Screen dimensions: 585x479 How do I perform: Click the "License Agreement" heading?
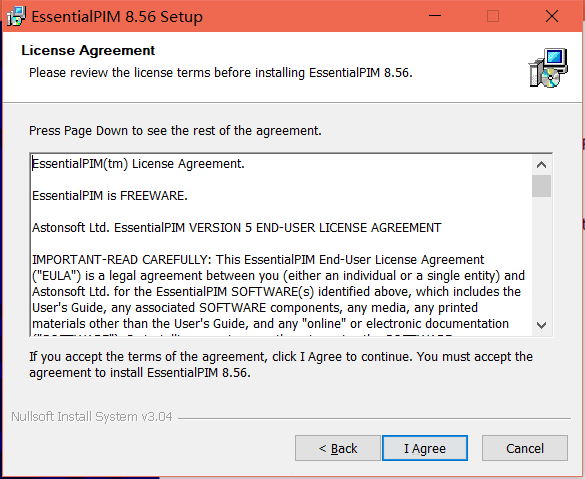click(x=88, y=50)
